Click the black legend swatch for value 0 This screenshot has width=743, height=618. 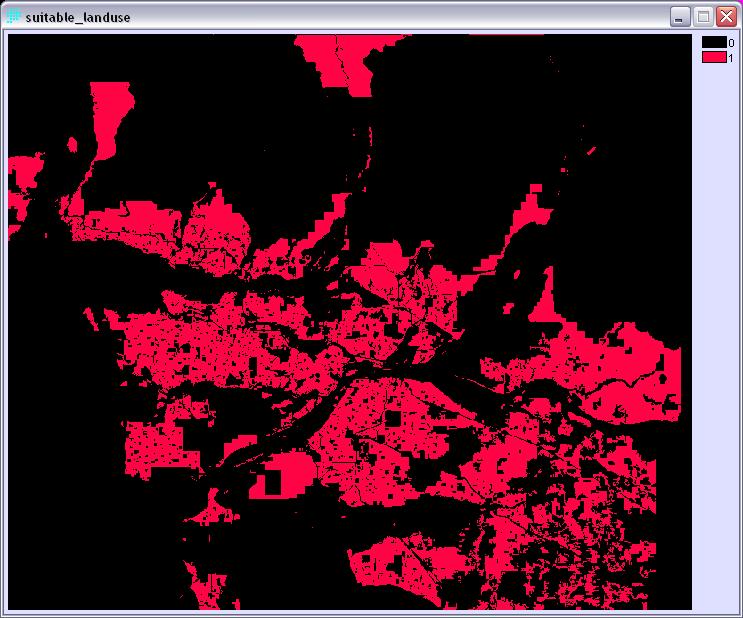(x=713, y=43)
